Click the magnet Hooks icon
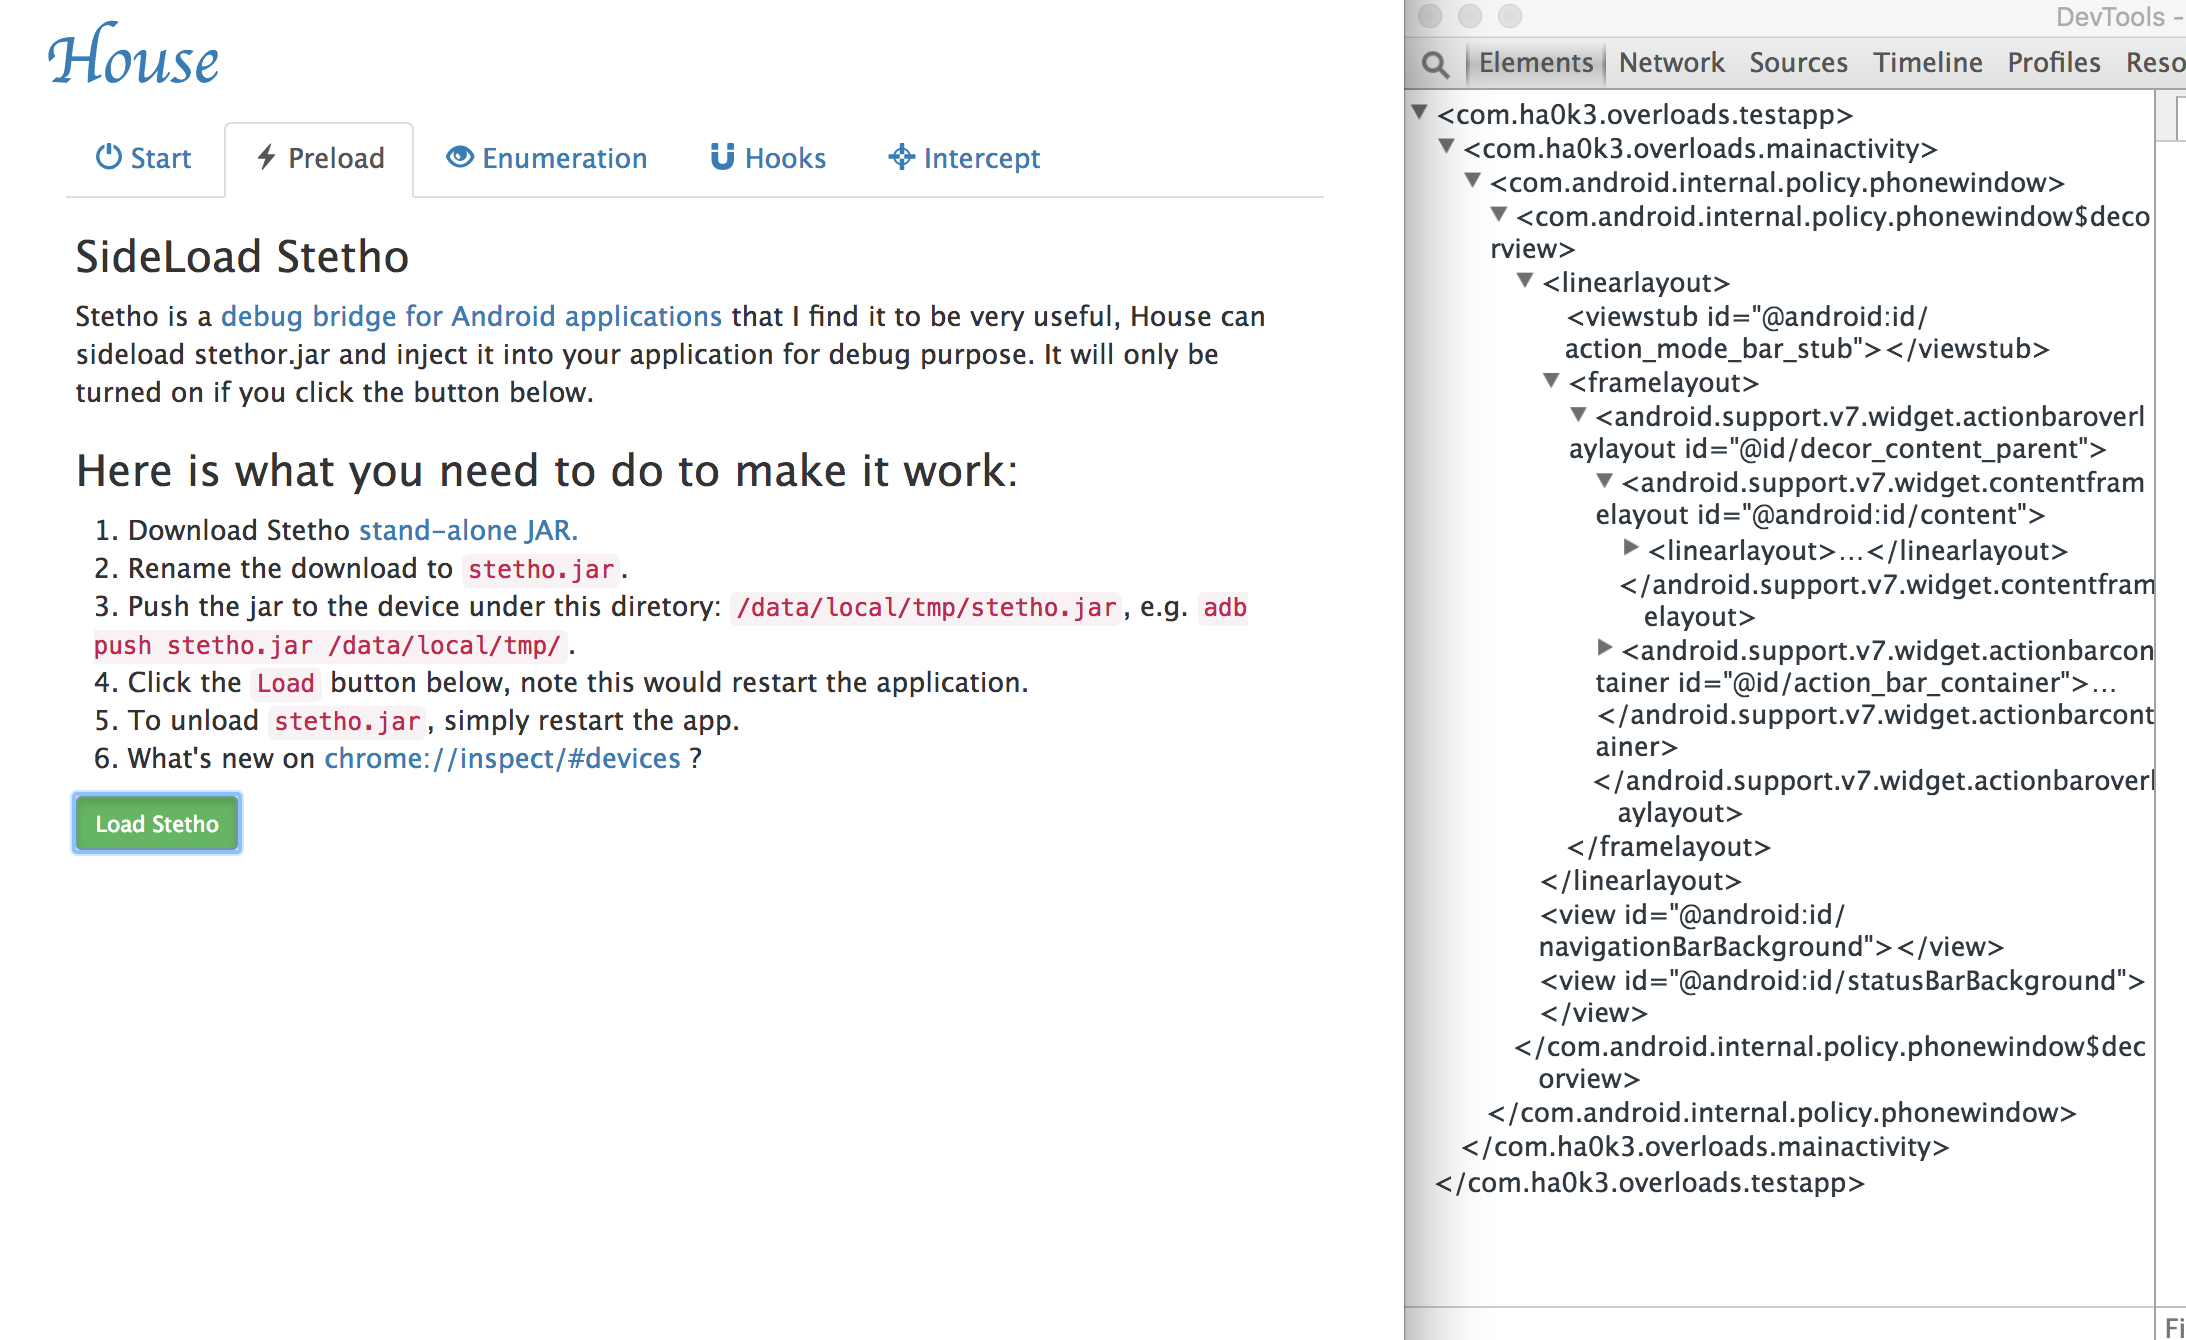The width and height of the screenshot is (2186, 1340). 722,157
